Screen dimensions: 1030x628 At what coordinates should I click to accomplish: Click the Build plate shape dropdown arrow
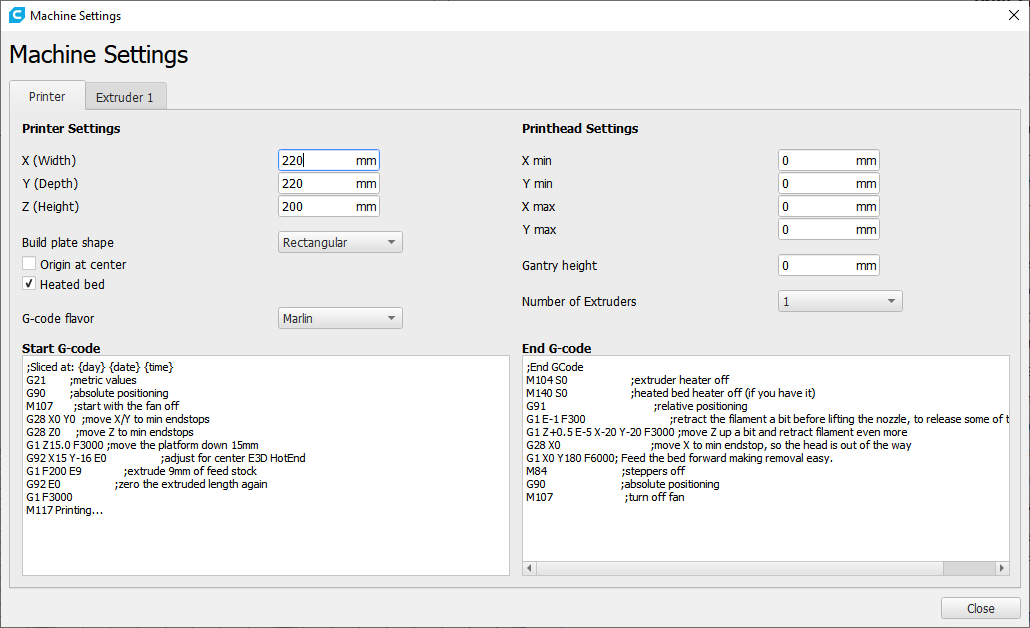point(393,242)
